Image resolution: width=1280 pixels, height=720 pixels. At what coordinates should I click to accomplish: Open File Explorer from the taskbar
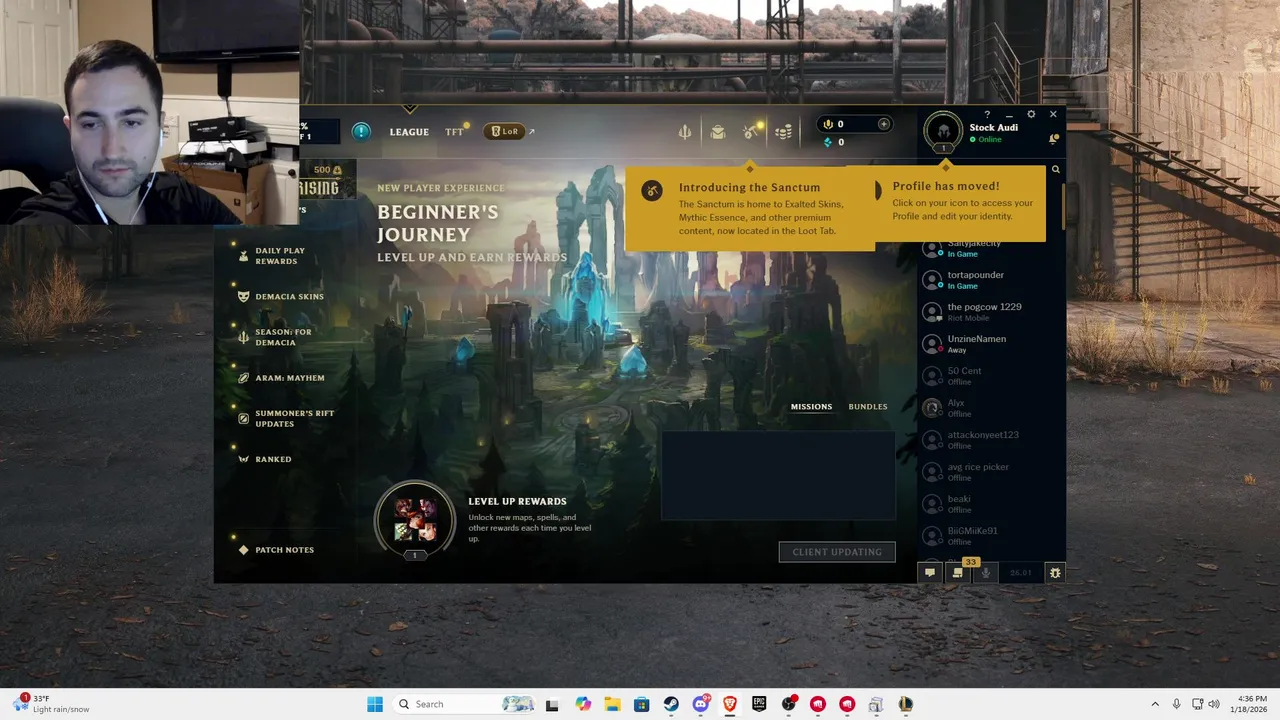(x=612, y=704)
